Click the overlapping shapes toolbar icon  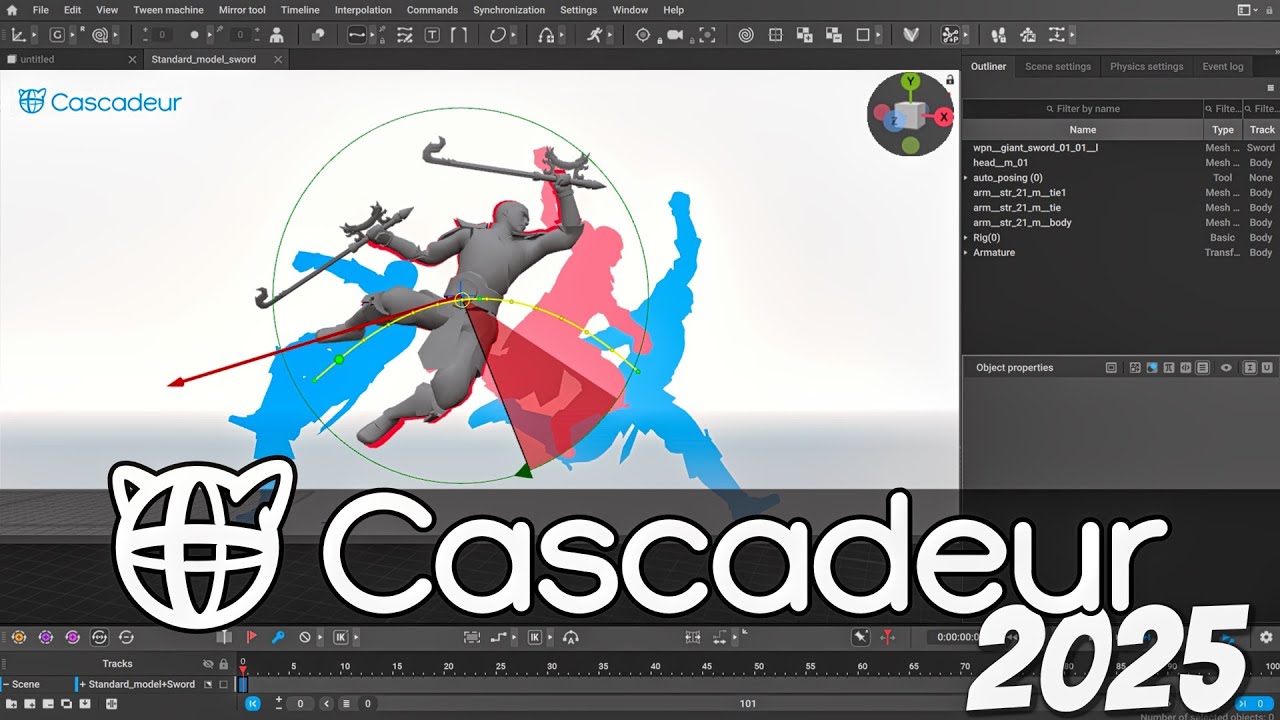[x=318, y=35]
